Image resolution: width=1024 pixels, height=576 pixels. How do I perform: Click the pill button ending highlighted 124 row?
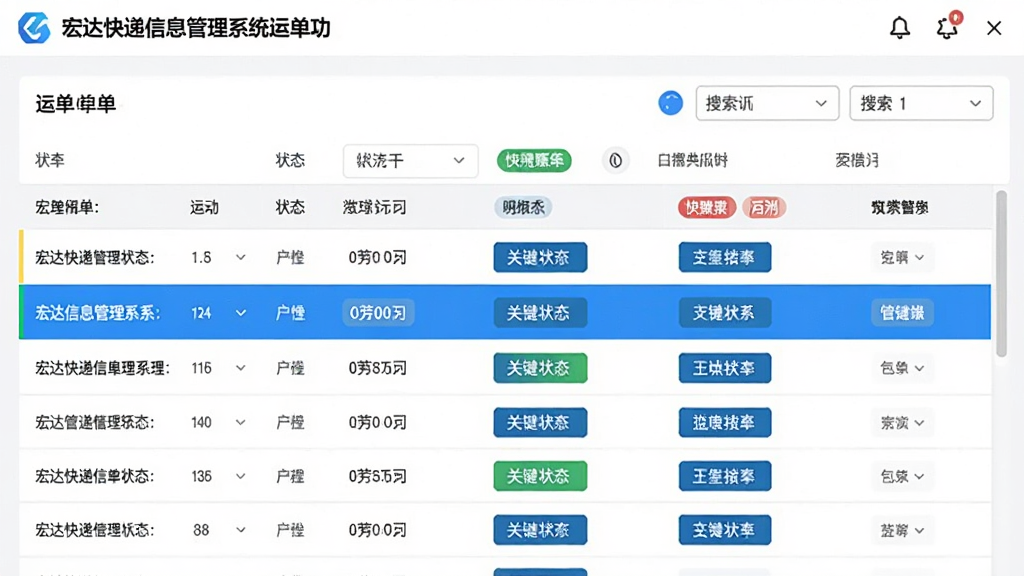tap(902, 313)
